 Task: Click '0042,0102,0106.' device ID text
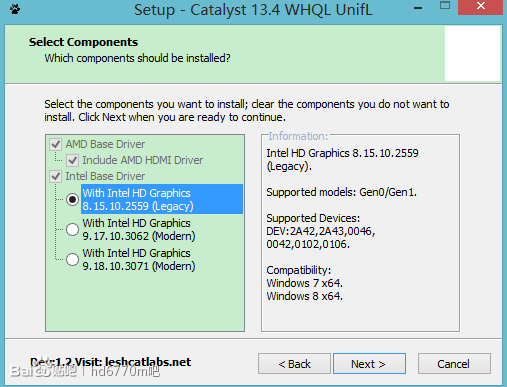(308, 244)
